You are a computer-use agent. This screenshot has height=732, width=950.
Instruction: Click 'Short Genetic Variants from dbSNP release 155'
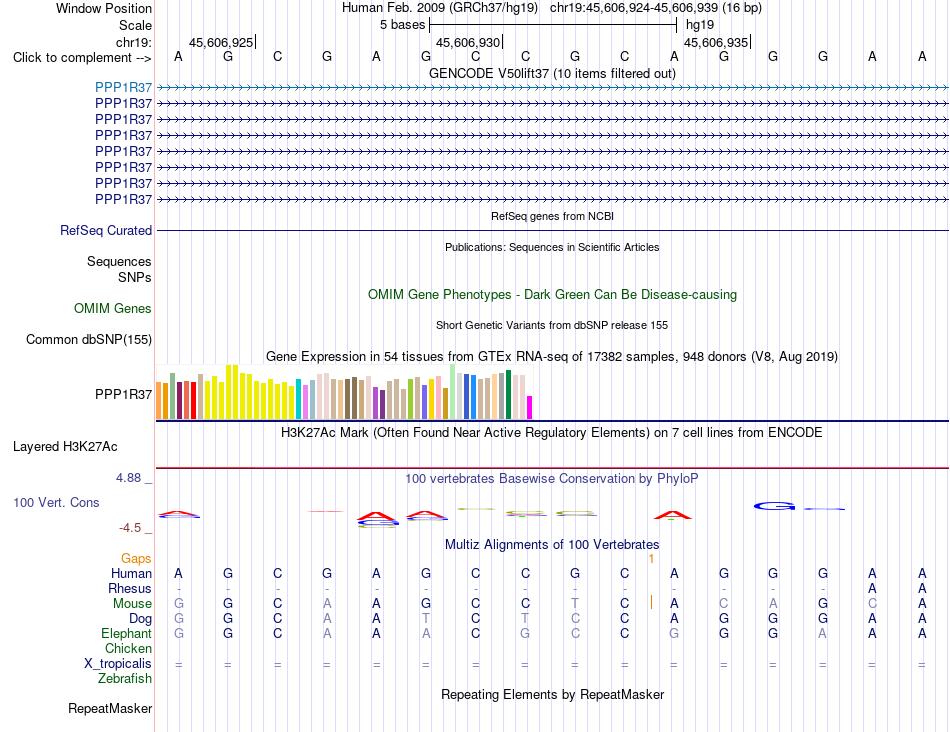552,325
